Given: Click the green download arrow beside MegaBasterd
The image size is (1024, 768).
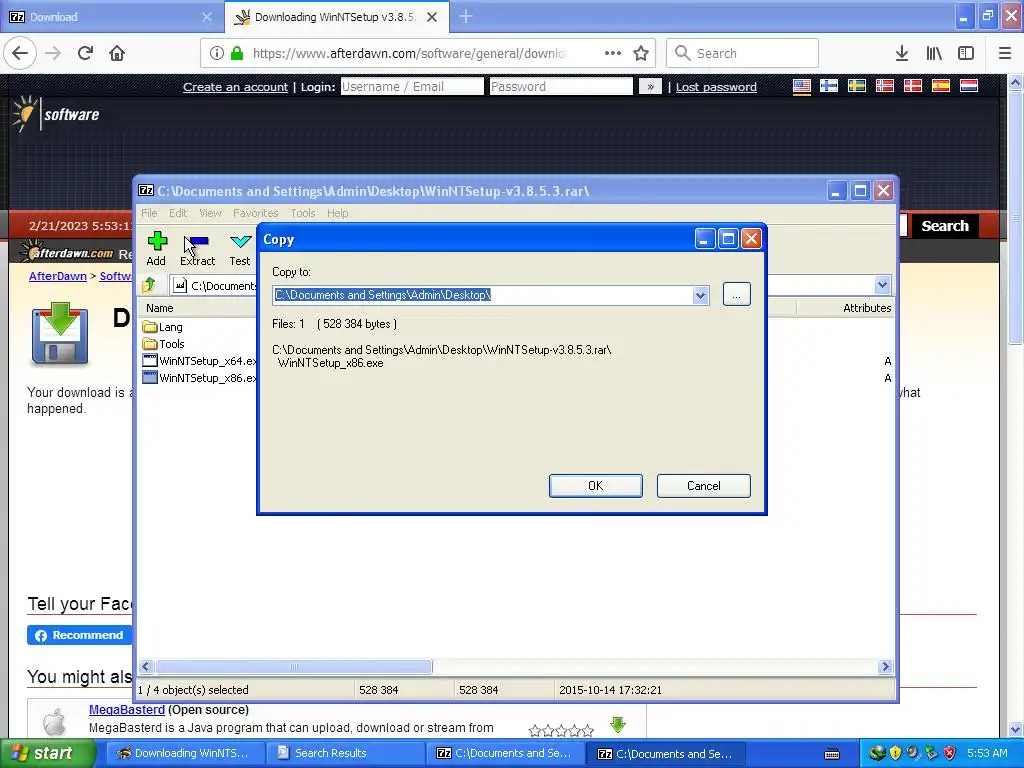Looking at the screenshot, I should click(618, 724).
